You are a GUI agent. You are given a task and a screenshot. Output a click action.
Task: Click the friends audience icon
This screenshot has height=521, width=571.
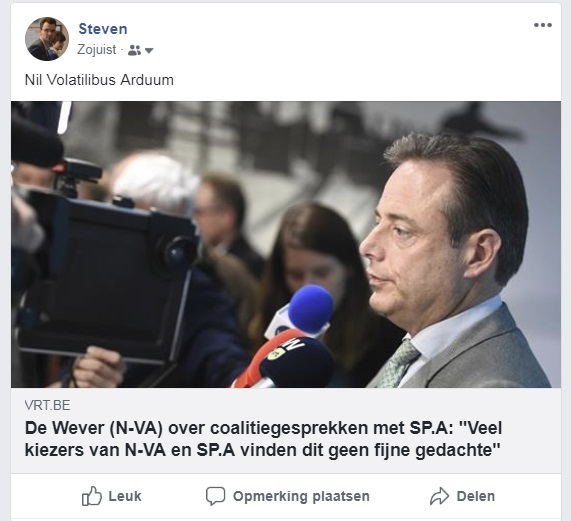coord(134,50)
